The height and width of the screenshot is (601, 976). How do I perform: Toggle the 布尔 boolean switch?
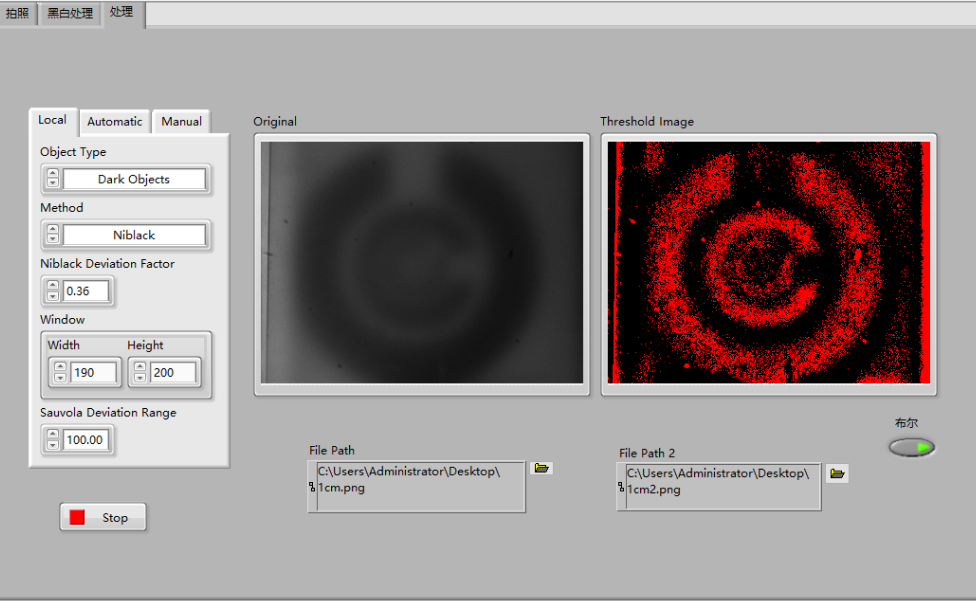(x=912, y=447)
